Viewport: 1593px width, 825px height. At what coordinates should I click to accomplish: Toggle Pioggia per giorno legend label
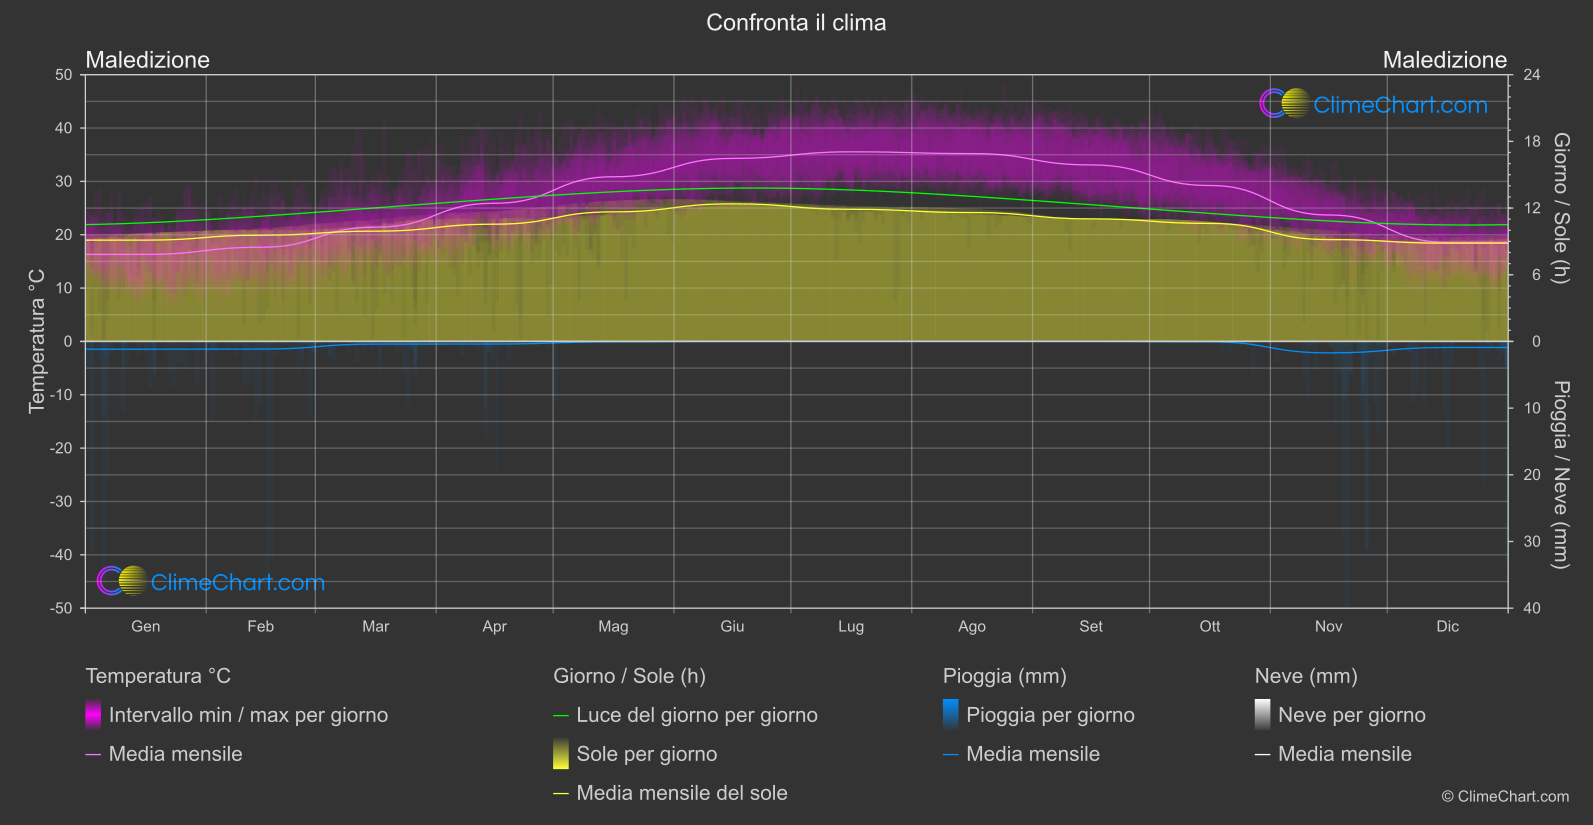pos(1050,715)
